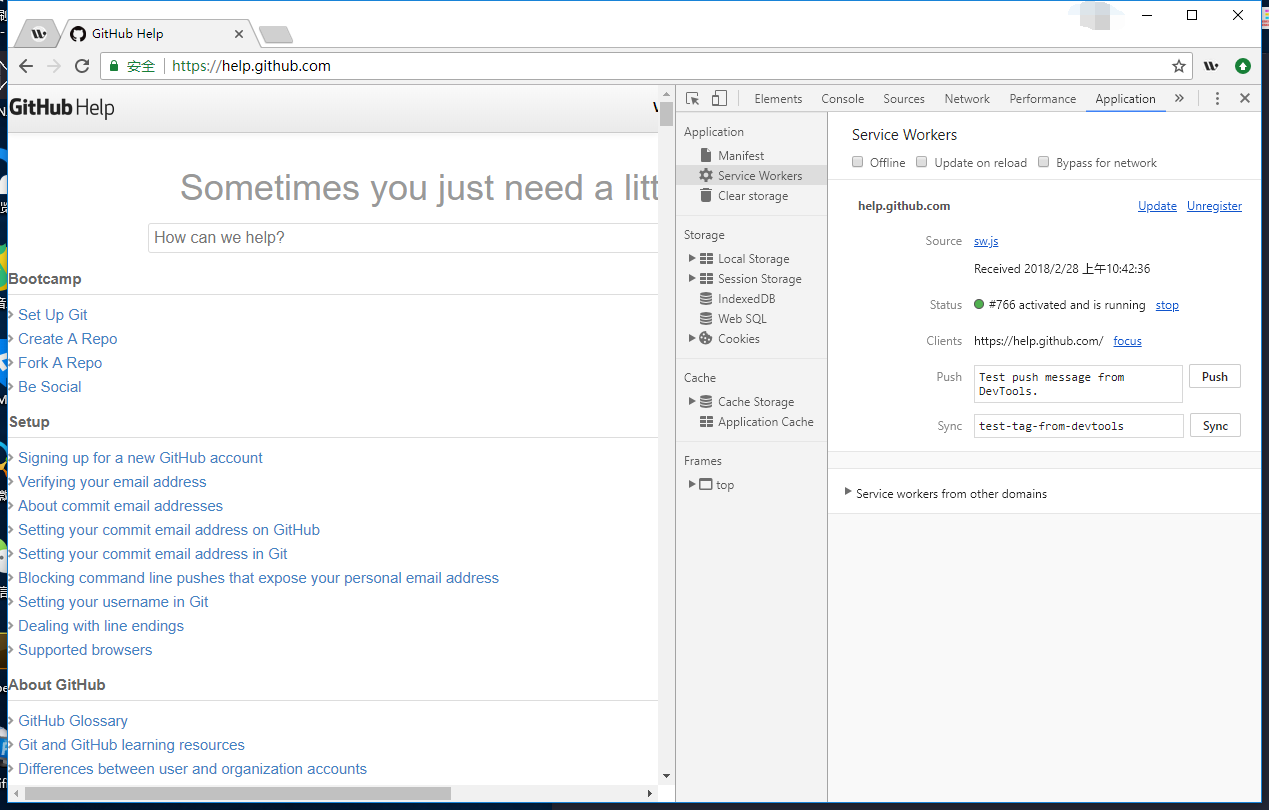Open the Set Up Git link
This screenshot has height=810, width=1269.
tap(53, 315)
